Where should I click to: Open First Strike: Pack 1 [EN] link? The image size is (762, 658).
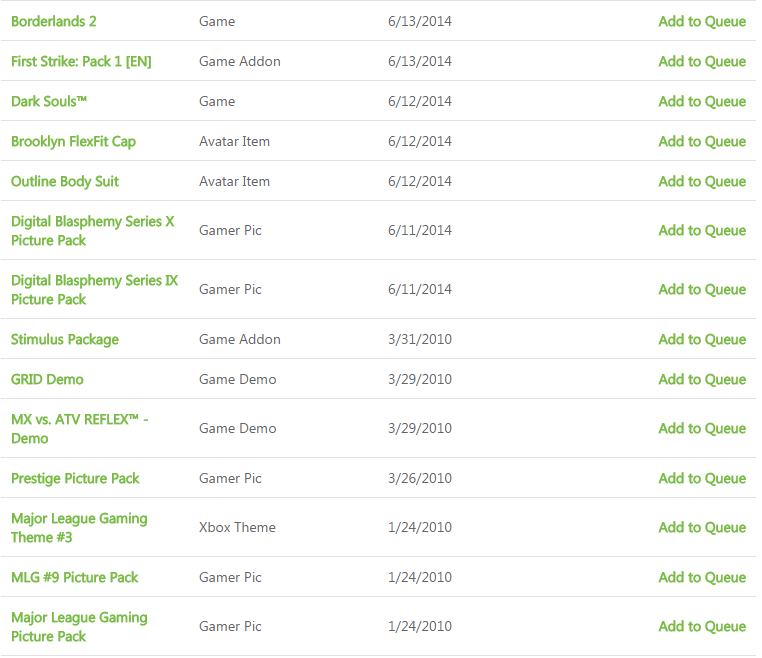coord(81,62)
